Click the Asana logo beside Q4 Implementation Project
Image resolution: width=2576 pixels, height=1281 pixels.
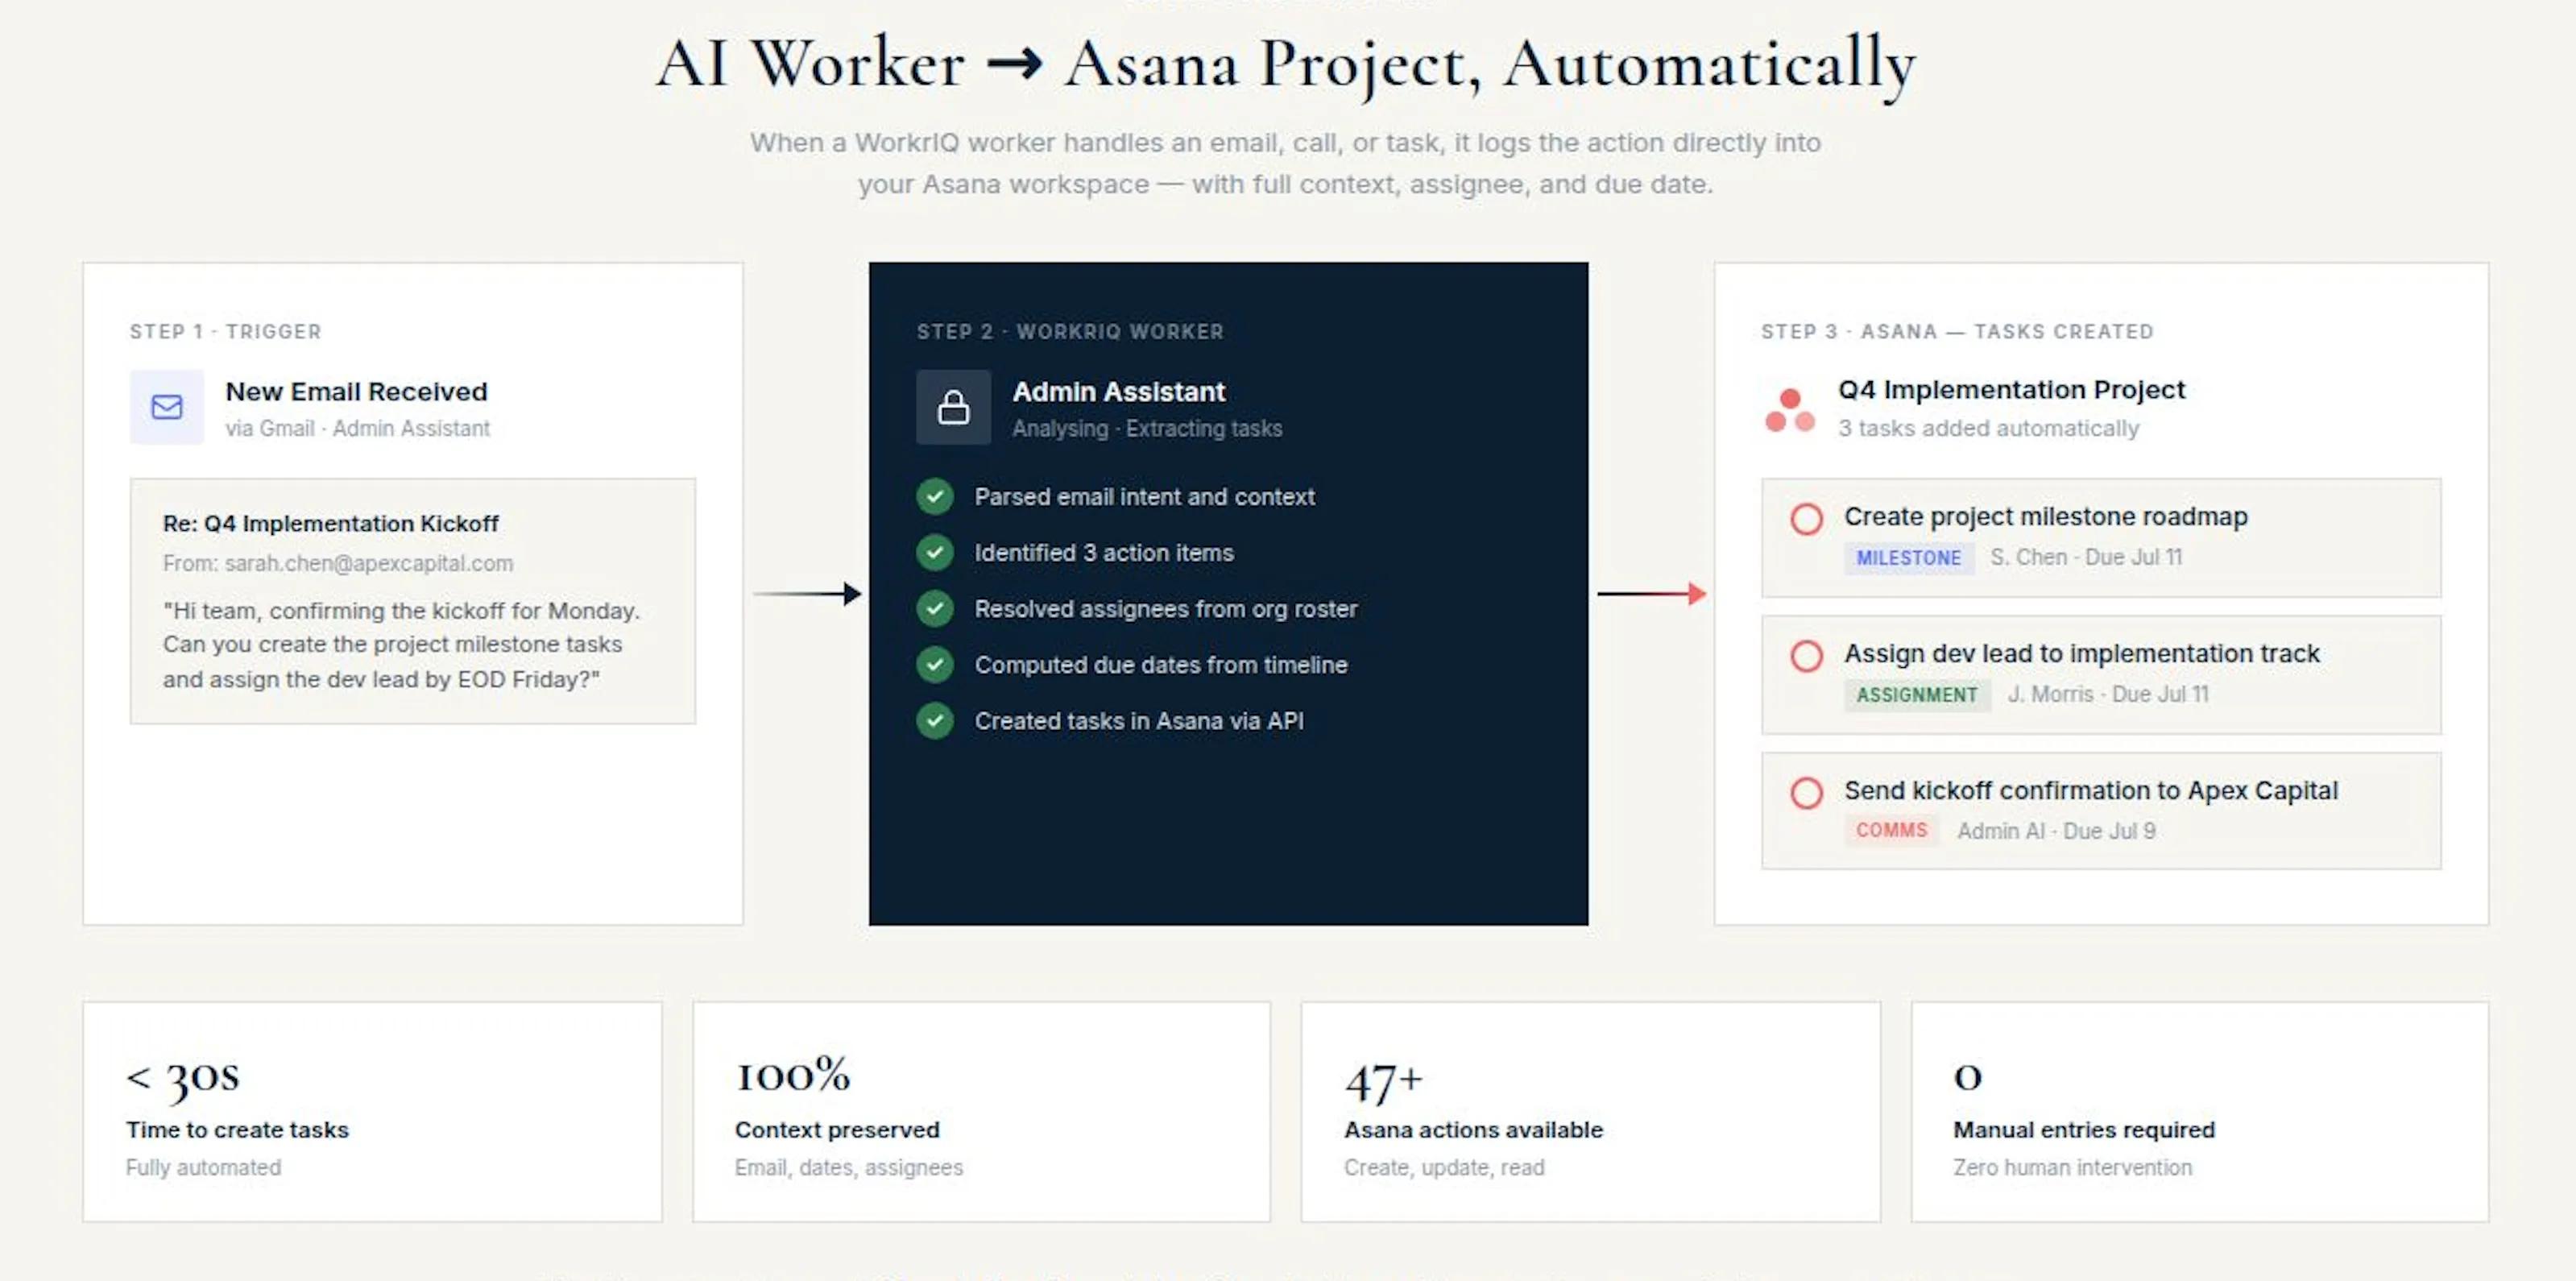(x=1790, y=410)
